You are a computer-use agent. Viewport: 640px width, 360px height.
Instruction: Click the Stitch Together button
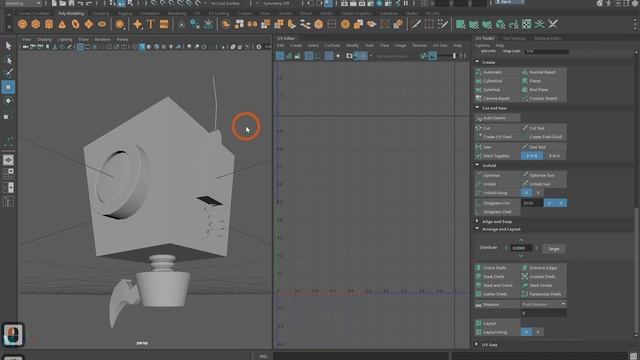click(x=498, y=156)
